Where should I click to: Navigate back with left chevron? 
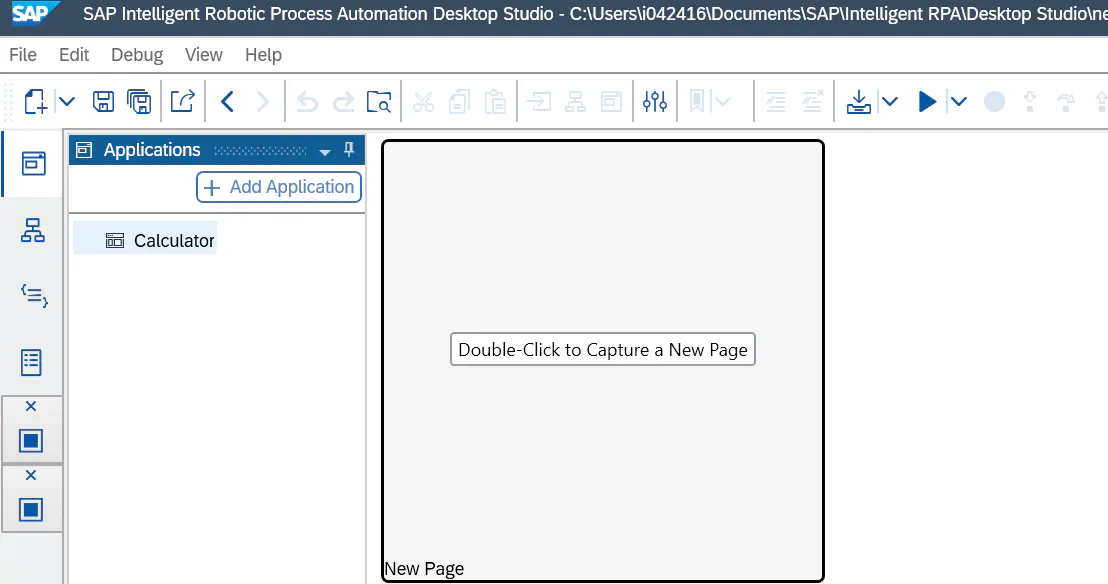click(x=228, y=102)
